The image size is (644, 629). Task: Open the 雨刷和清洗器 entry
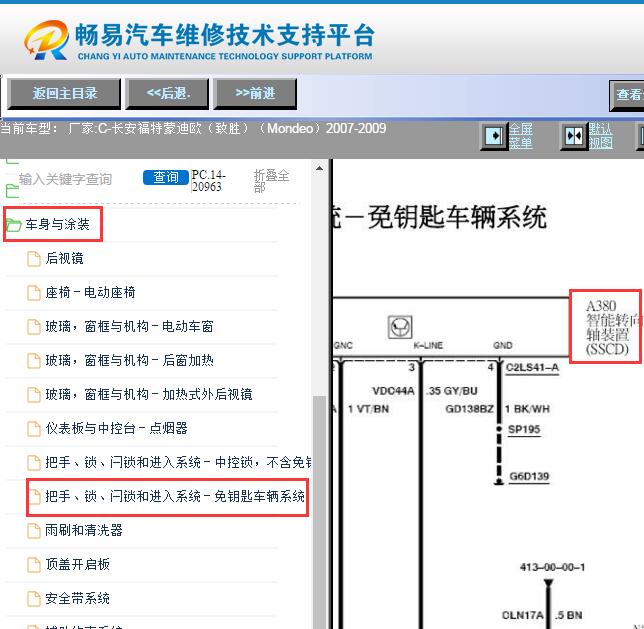click(x=84, y=530)
